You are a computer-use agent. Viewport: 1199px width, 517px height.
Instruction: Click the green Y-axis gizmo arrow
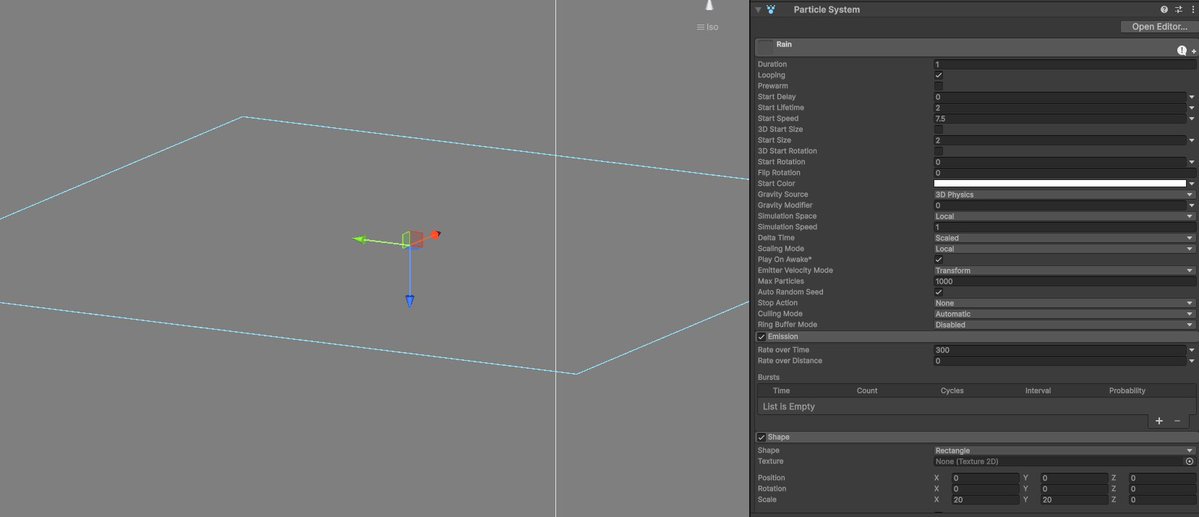(x=361, y=239)
